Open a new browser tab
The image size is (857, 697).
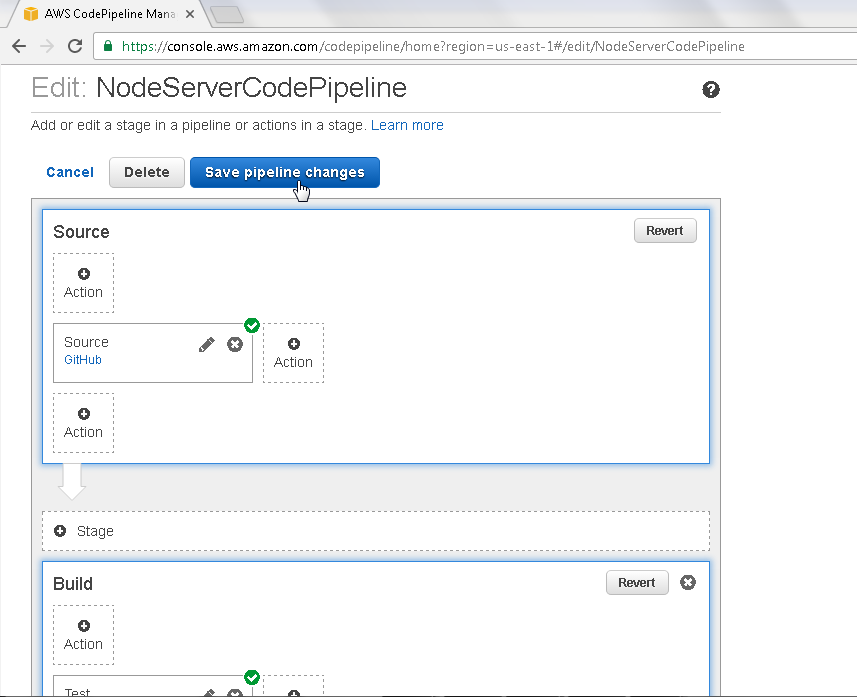(x=227, y=14)
